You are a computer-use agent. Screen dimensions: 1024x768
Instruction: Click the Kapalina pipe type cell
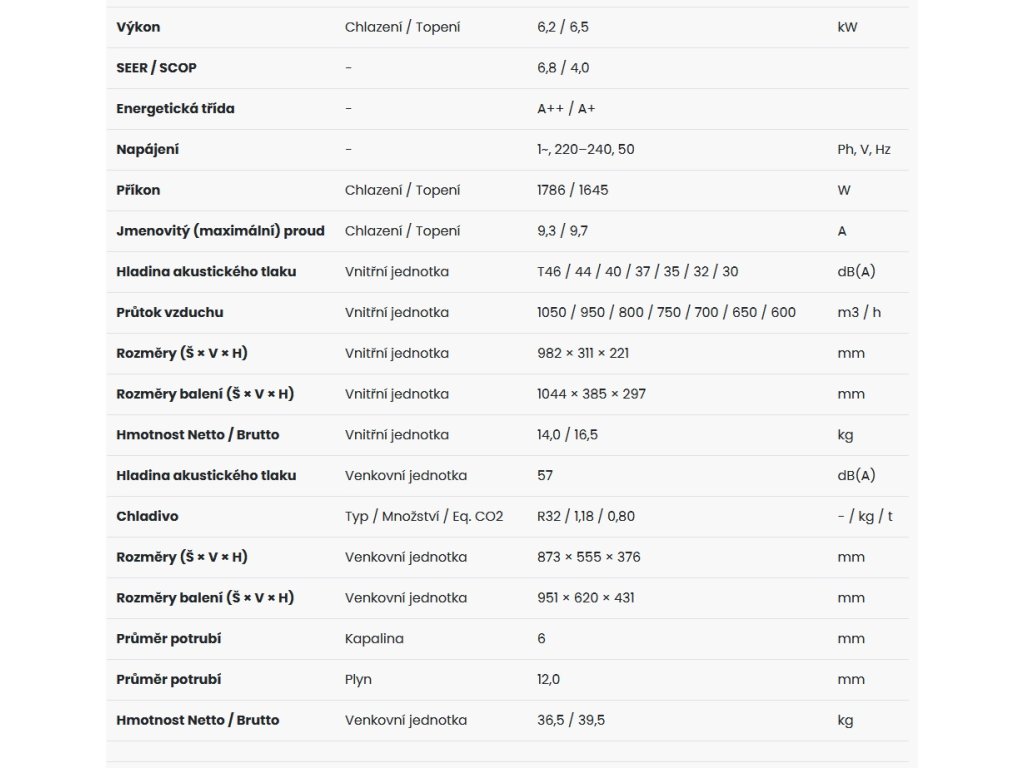[374, 638]
